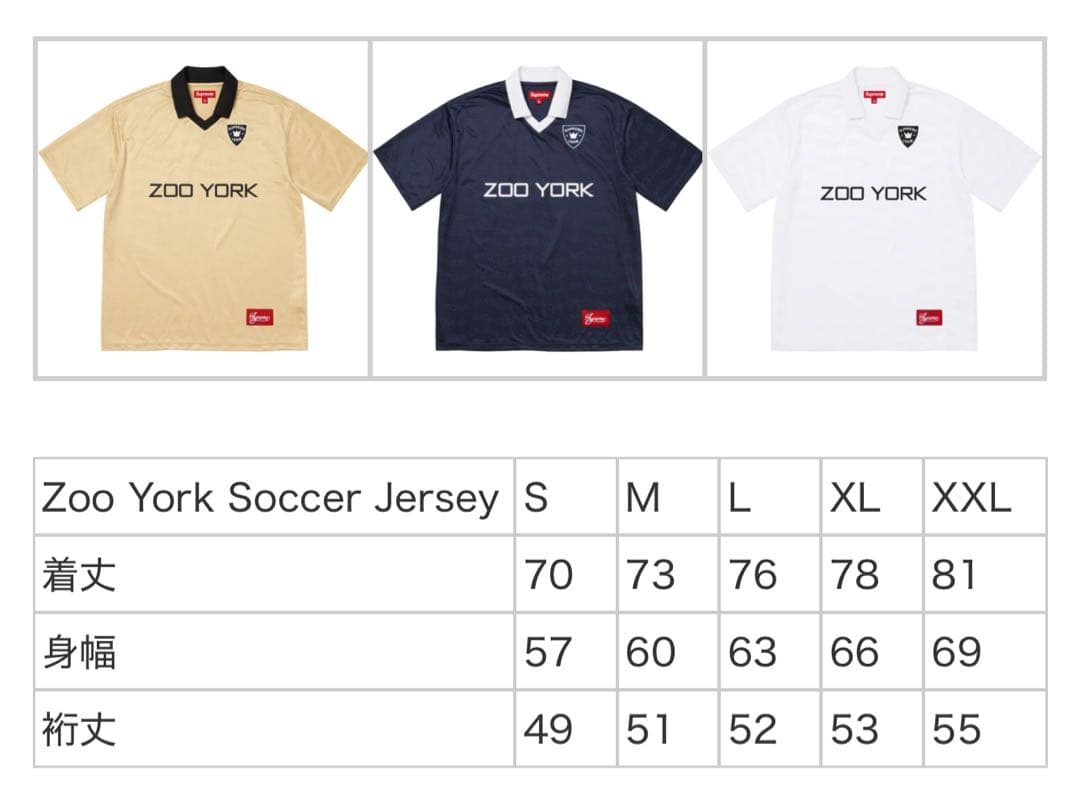This screenshot has width=1080, height=807.
Task: Open the white Zoo York jersey thumbnail
Action: tap(875, 208)
